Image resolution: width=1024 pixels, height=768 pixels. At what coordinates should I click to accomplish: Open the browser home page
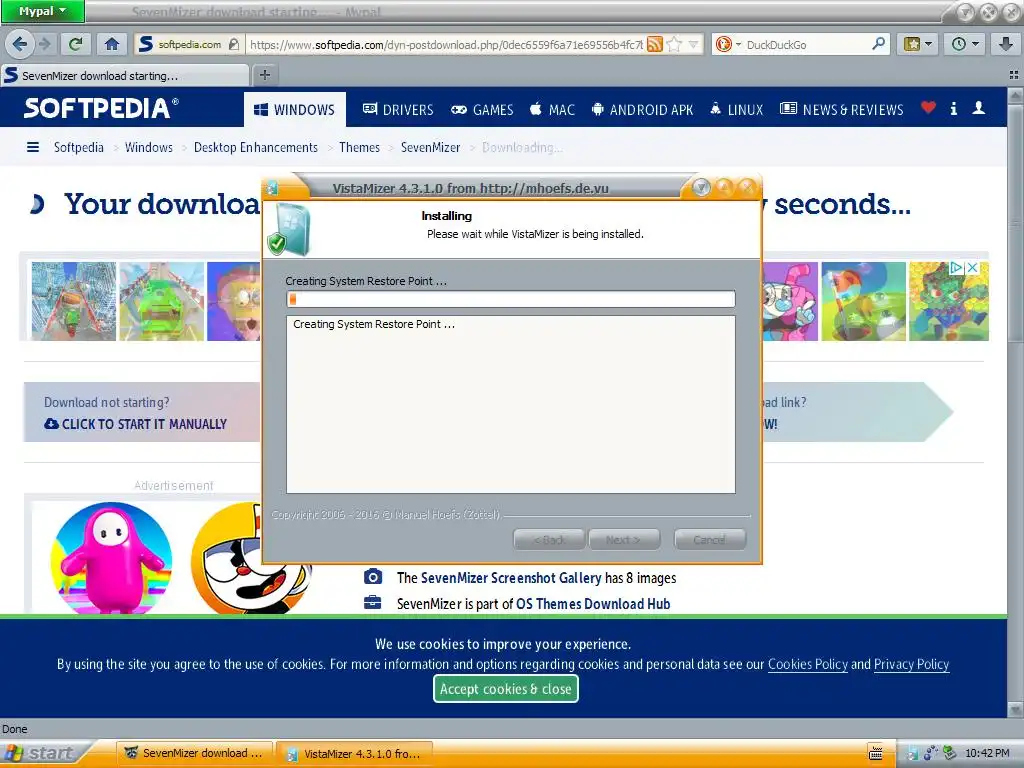click(x=112, y=44)
